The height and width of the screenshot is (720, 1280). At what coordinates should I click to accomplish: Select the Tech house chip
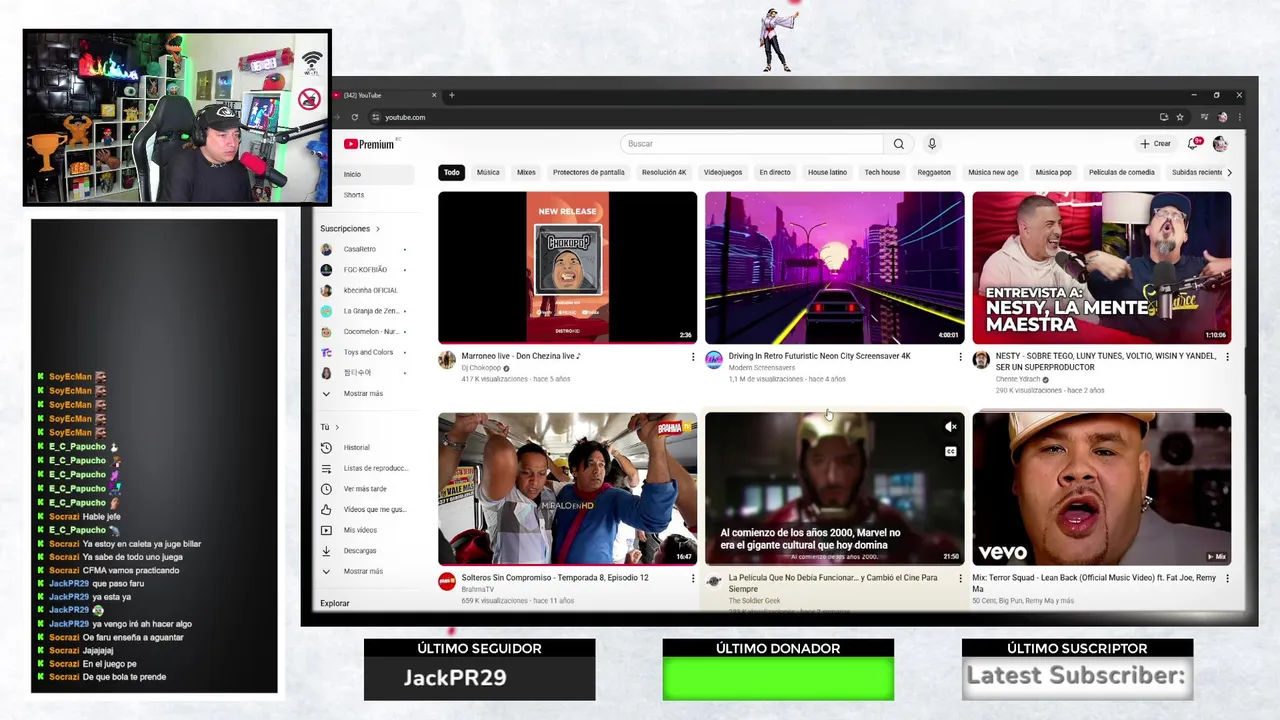click(x=882, y=172)
